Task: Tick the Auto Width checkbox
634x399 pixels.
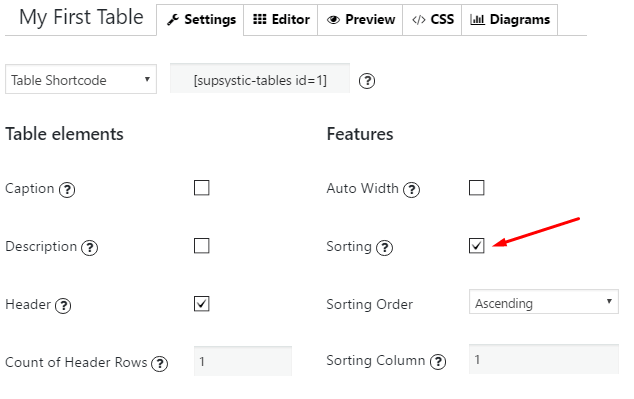Action: point(477,188)
